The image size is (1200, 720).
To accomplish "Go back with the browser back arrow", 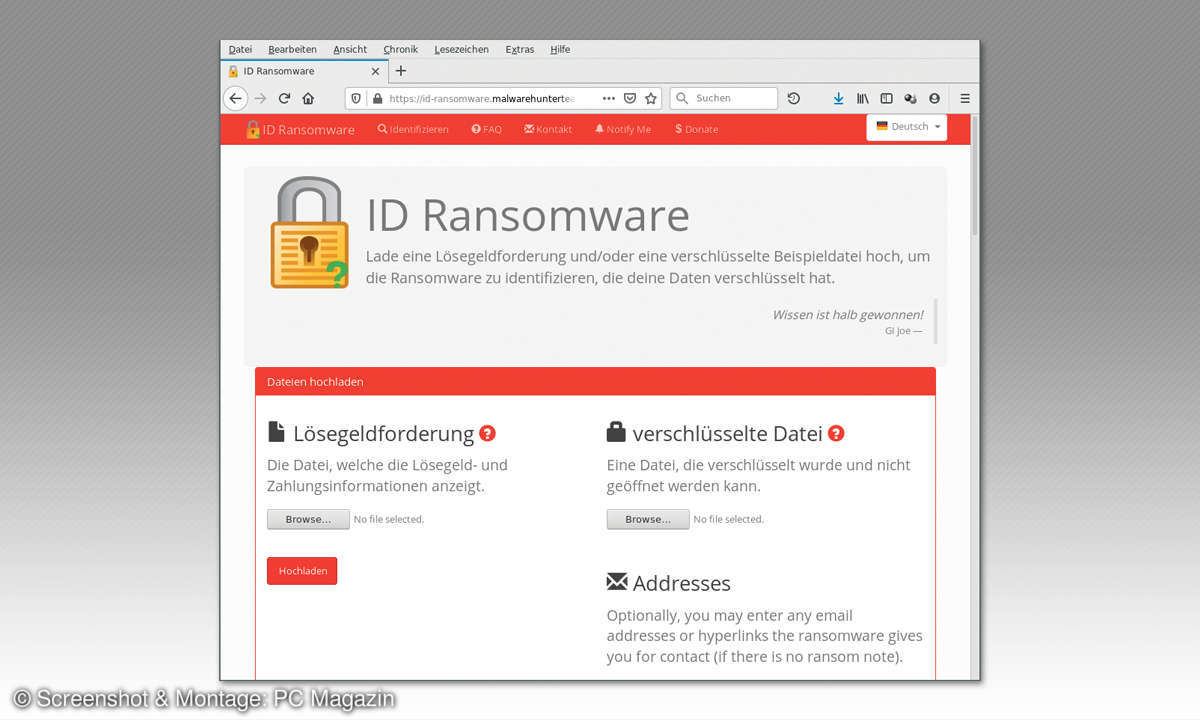I will click(235, 98).
